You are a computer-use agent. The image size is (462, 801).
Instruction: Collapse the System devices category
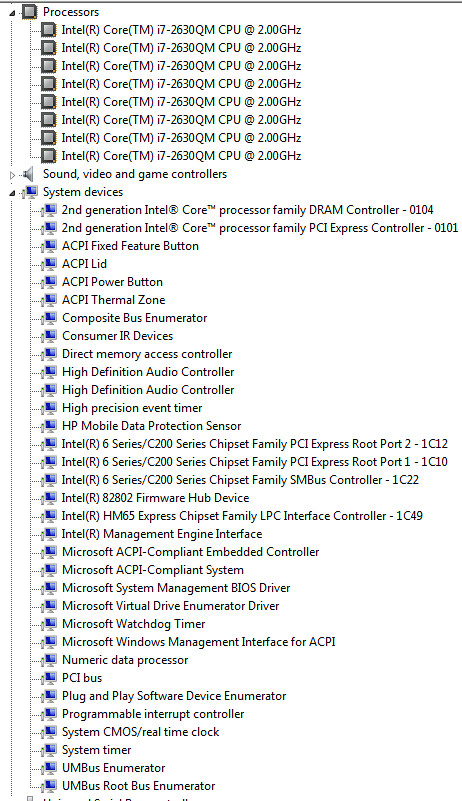(12, 193)
